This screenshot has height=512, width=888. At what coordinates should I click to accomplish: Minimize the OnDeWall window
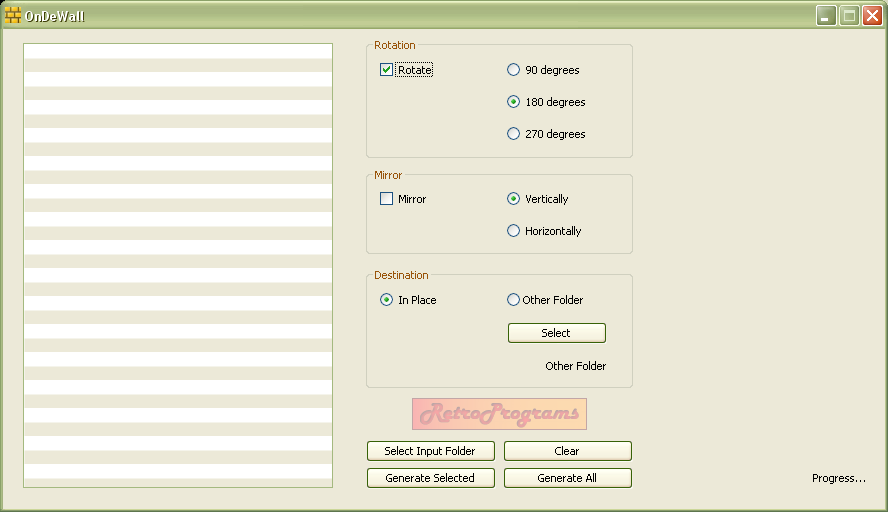tap(826, 15)
